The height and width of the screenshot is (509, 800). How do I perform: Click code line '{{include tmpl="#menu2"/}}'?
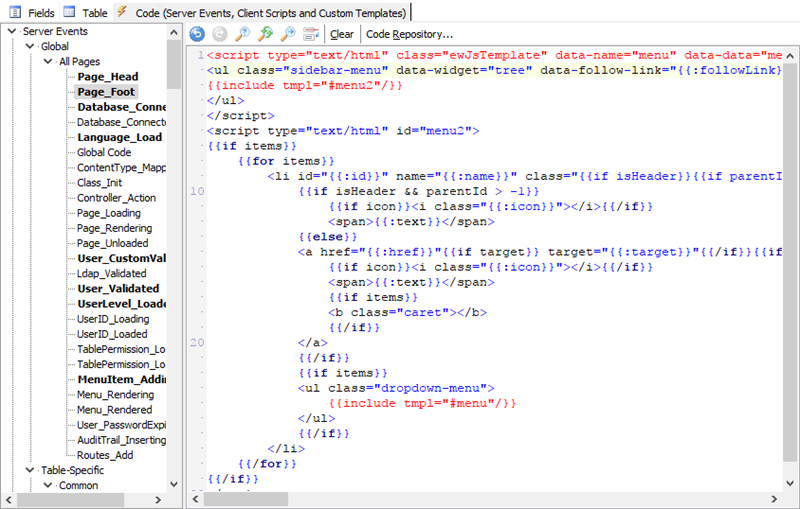(x=305, y=85)
